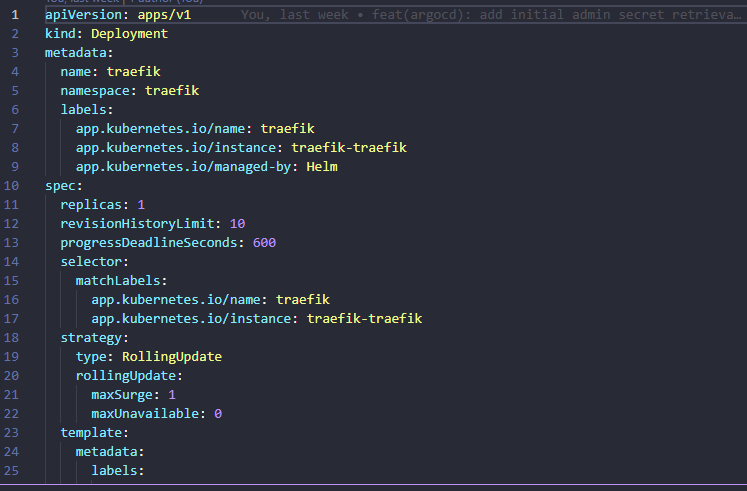Click 'labels:' on line 25

pyautogui.click(x=118, y=471)
